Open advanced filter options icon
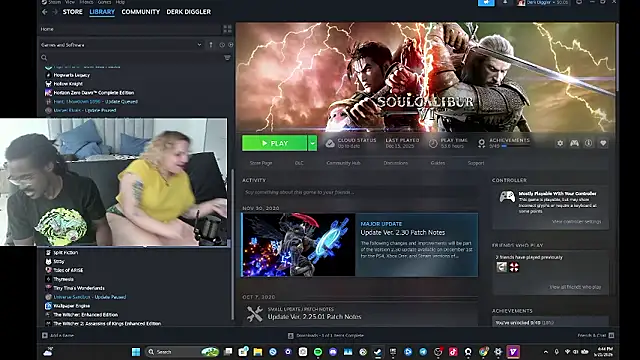The width and height of the screenshot is (640, 360). (227, 58)
